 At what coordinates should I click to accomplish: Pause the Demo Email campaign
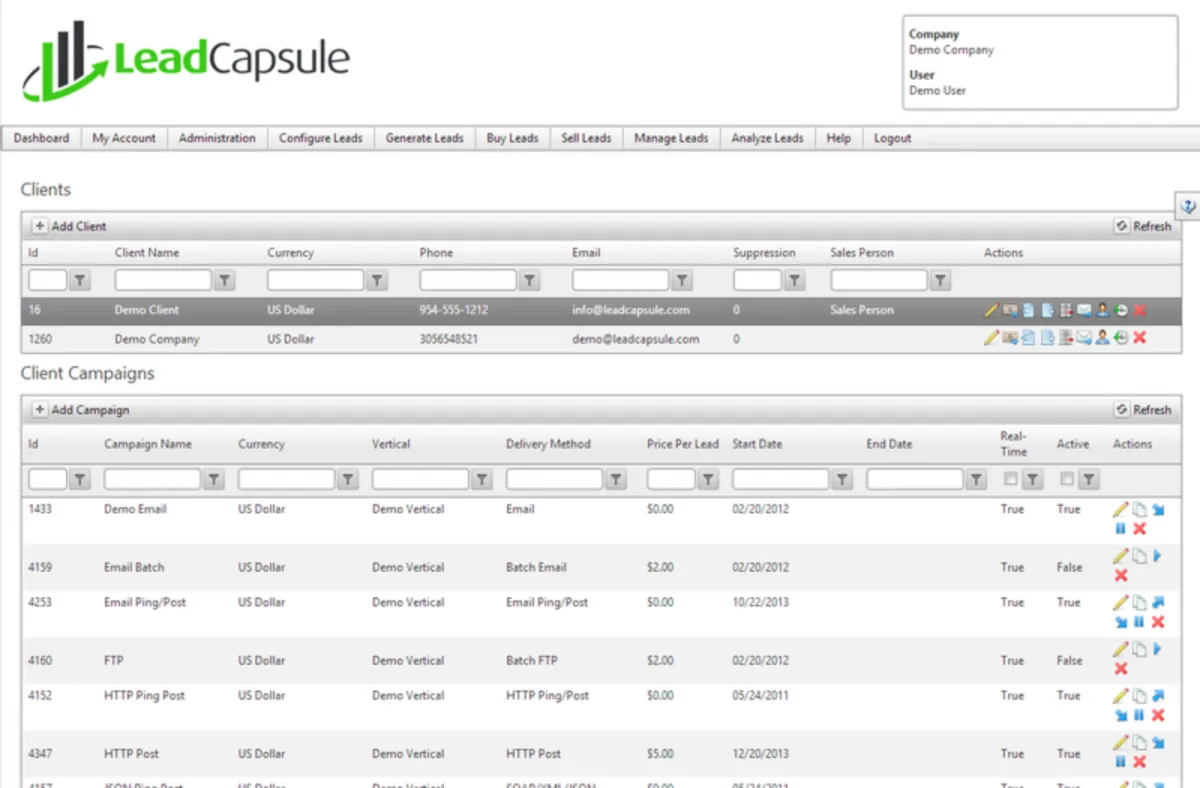(x=1121, y=528)
